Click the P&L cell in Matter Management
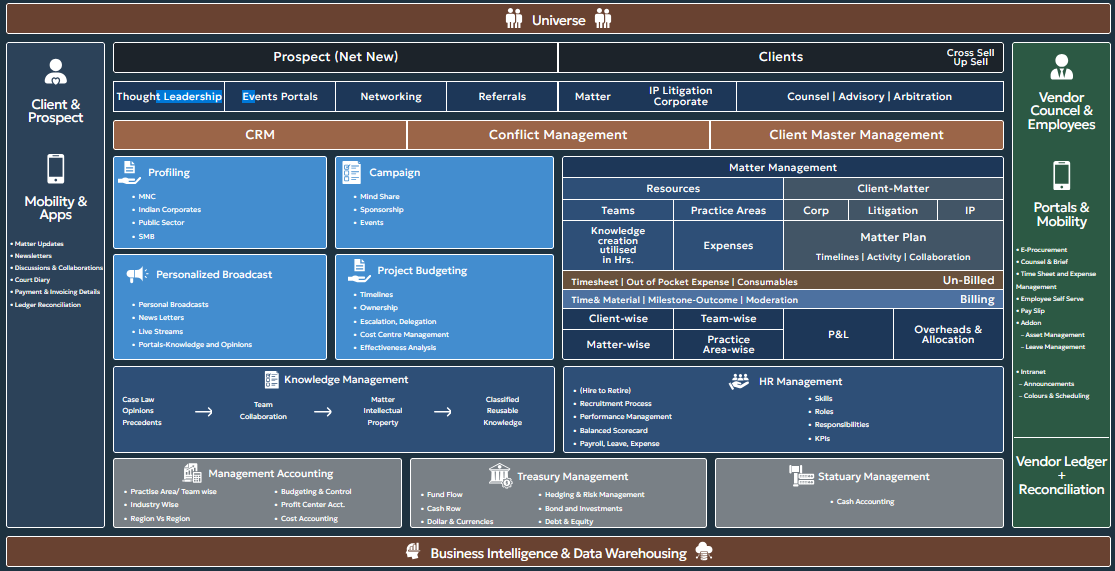 click(838, 334)
